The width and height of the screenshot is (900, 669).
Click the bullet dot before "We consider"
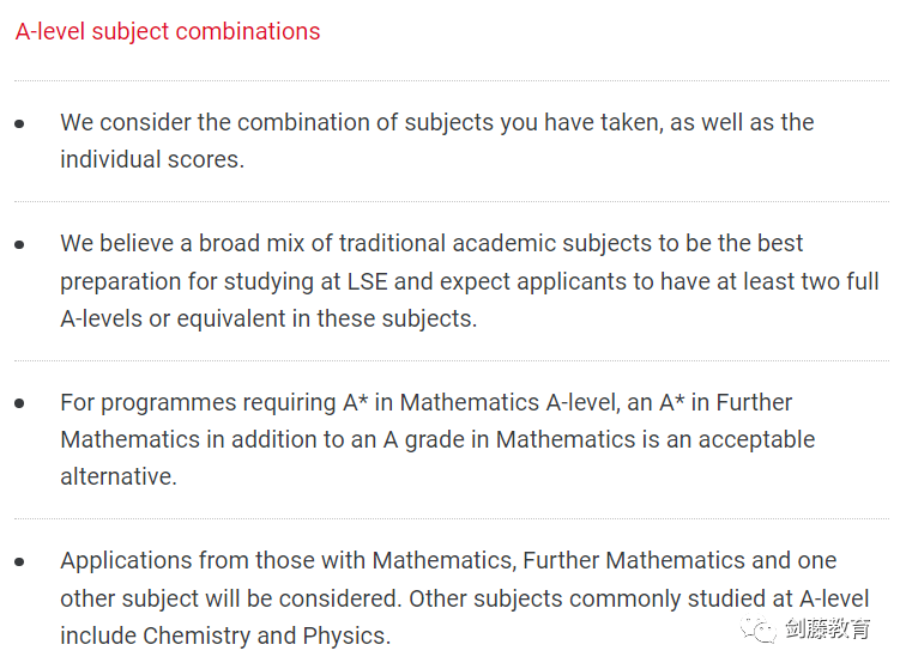point(20,123)
